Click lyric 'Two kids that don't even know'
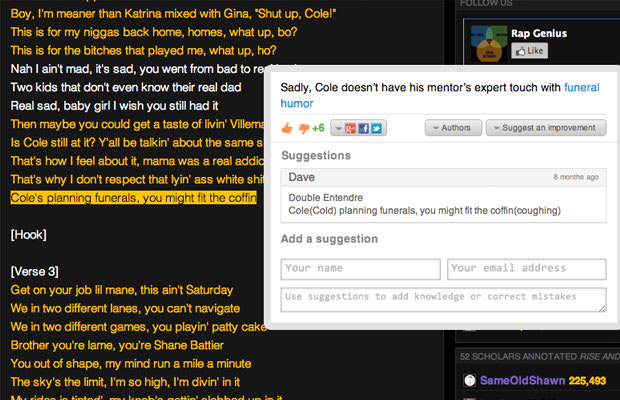This screenshot has height=400, width=620. 126,87
